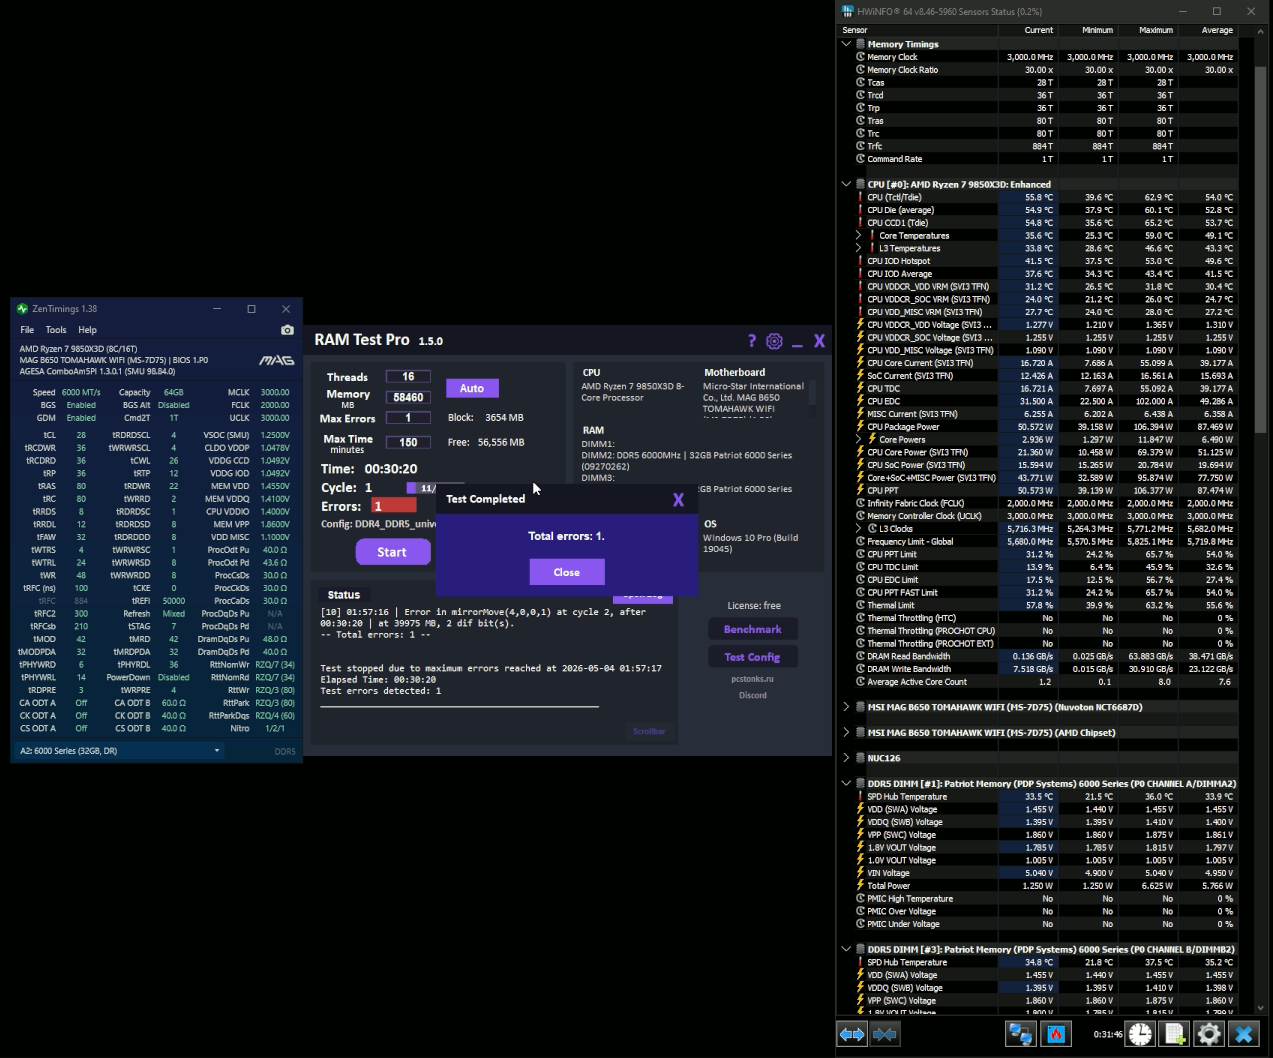Viewport: 1273px width, 1058px height.
Task: Open HWiNFO remote network monitoring icon
Action: (1021, 1034)
